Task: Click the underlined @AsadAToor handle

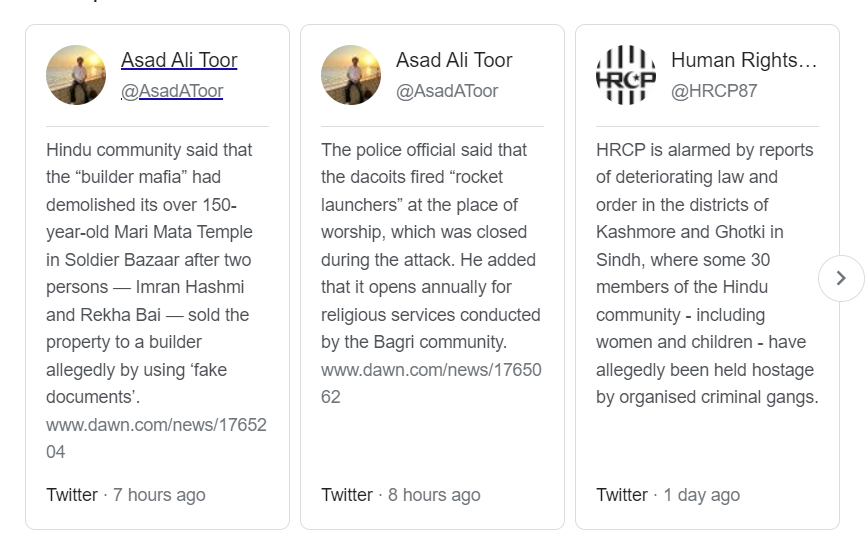Action: [x=172, y=91]
